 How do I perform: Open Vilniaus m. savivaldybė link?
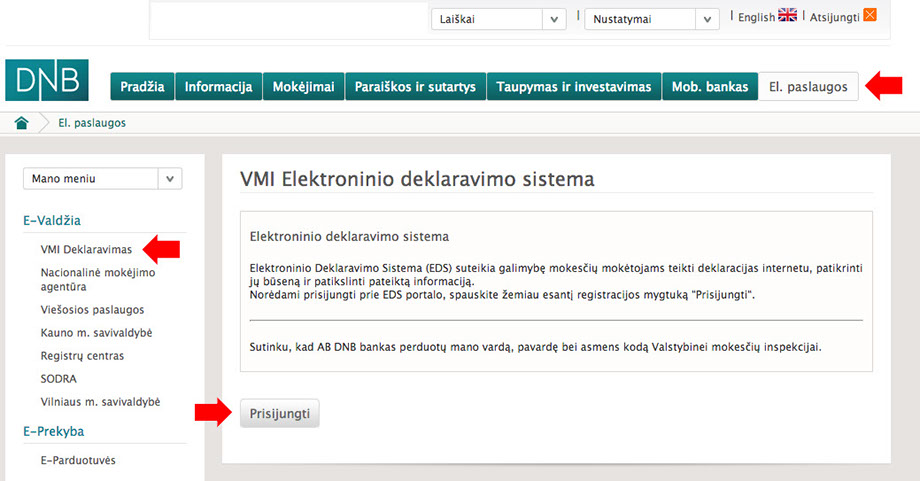[x=100, y=402]
